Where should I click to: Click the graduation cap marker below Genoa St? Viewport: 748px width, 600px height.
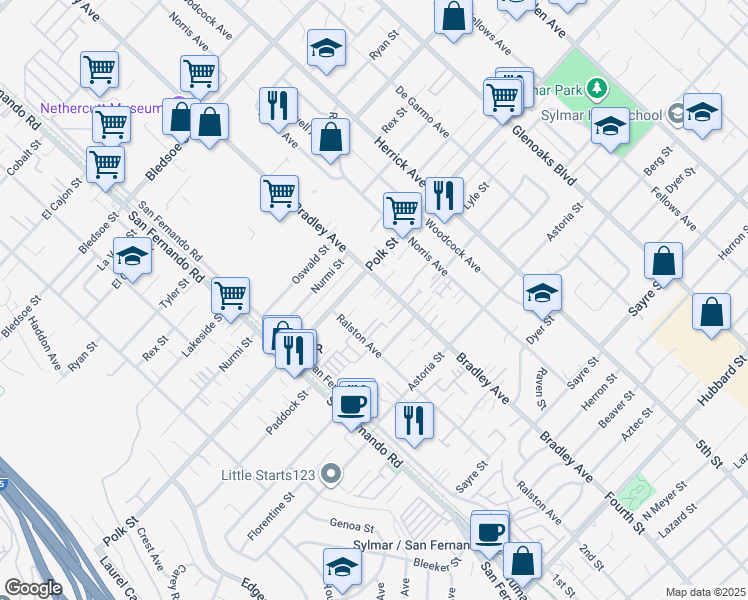pyautogui.click(x=342, y=568)
